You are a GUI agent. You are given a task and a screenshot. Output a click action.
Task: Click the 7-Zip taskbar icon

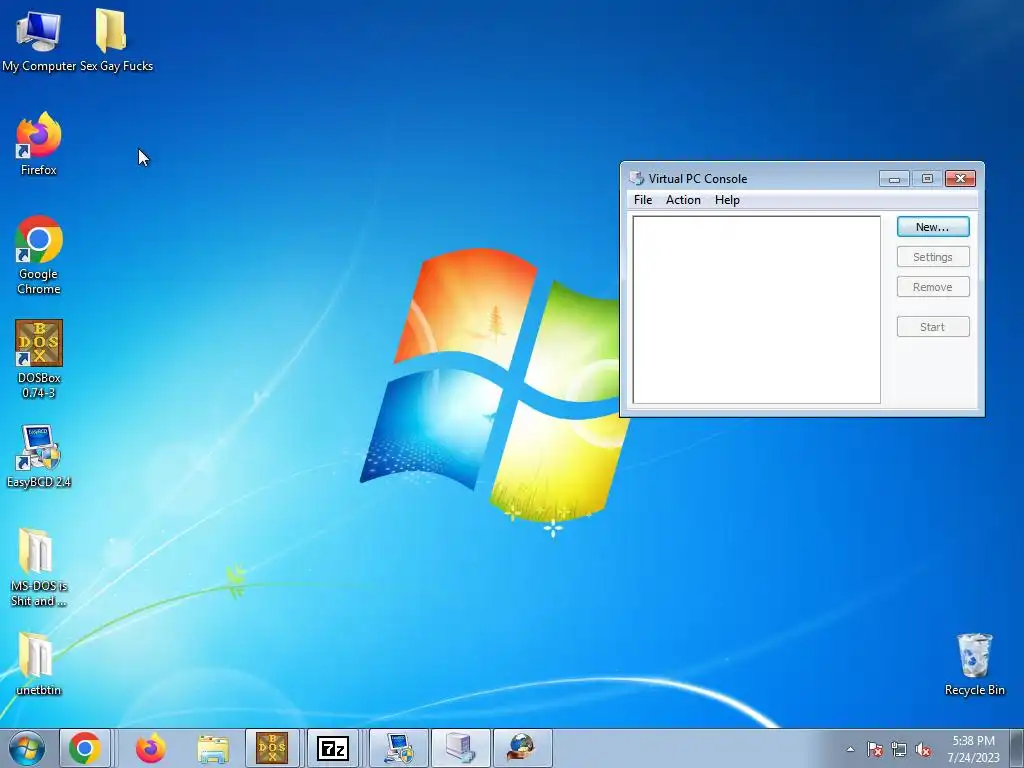pos(333,748)
